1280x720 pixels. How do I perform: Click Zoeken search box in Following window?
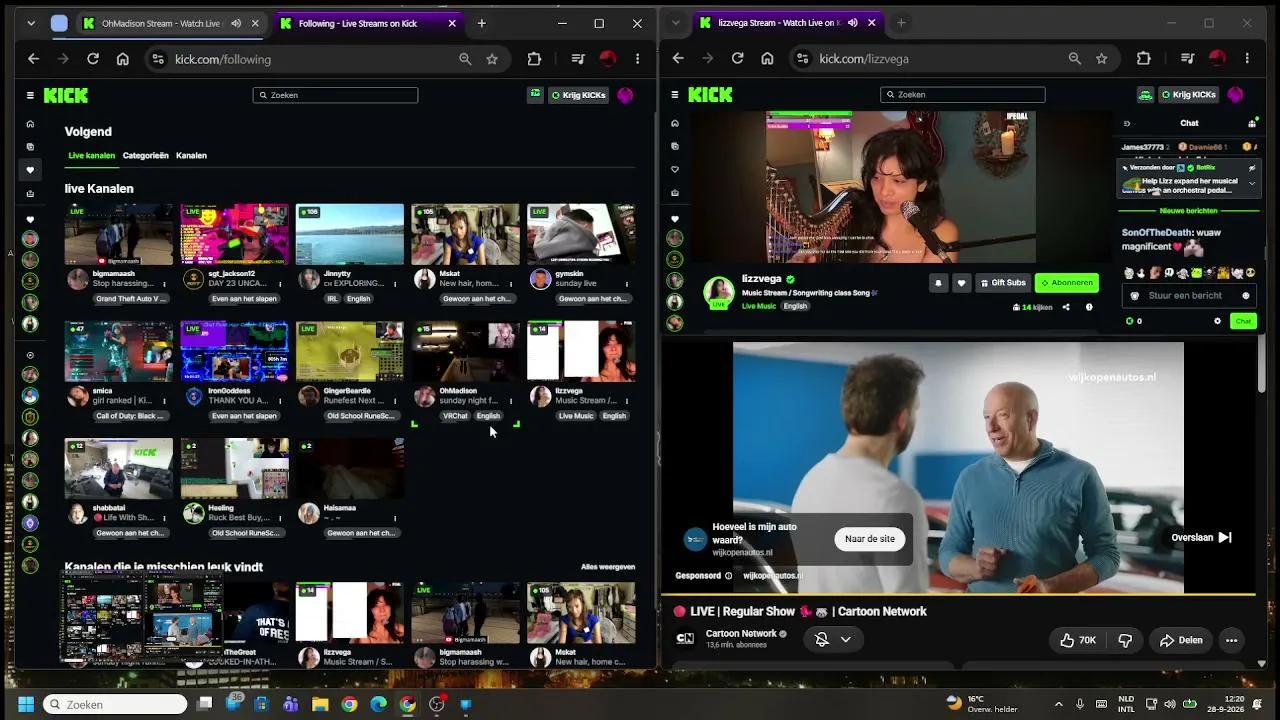(335, 95)
